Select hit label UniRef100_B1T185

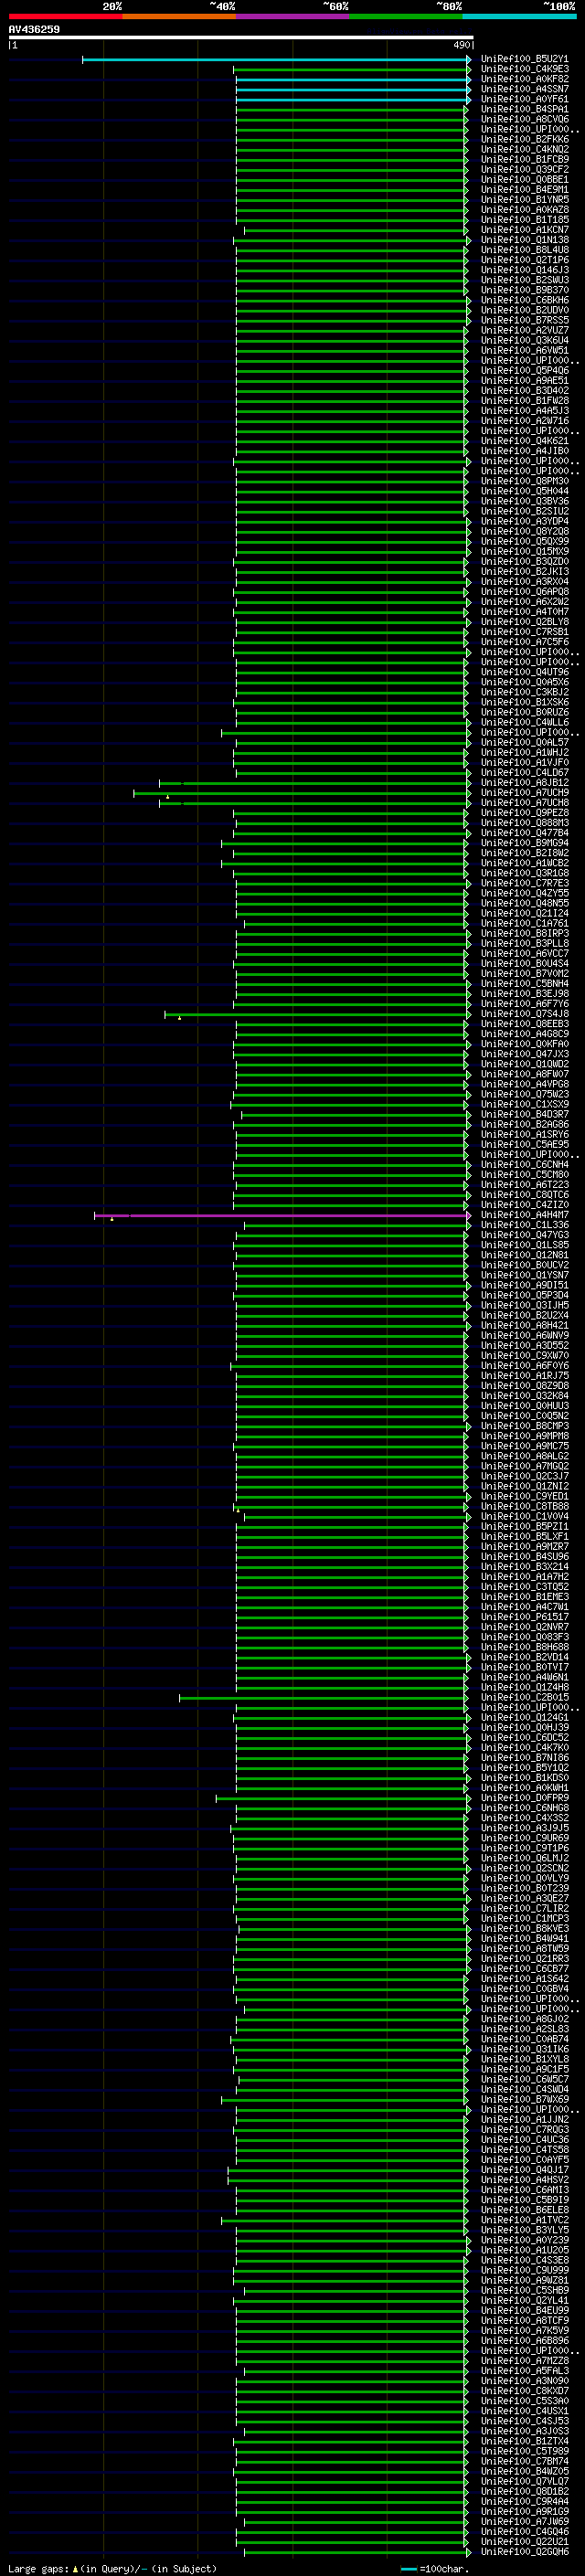(x=524, y=220)
